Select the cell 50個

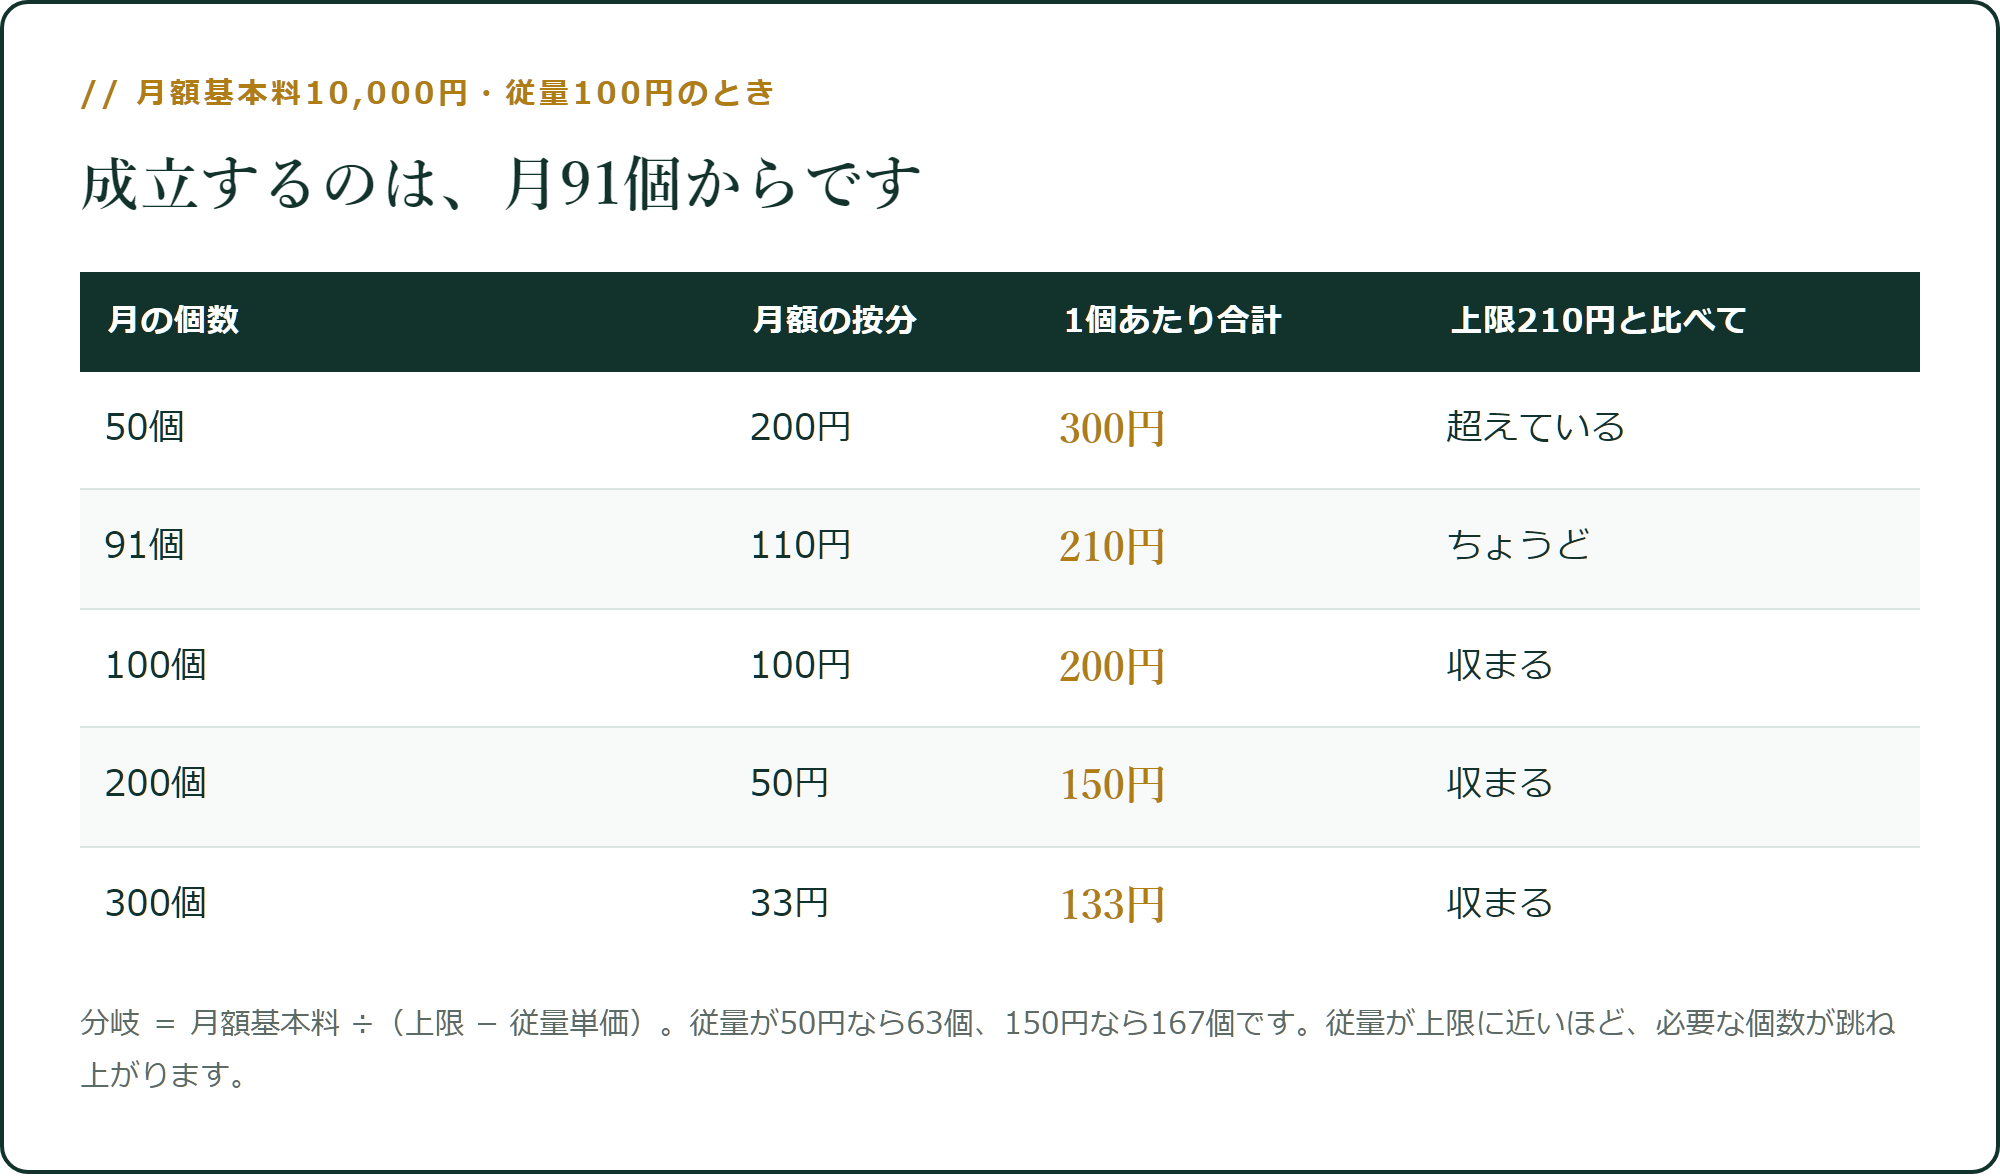coord(145,427)
